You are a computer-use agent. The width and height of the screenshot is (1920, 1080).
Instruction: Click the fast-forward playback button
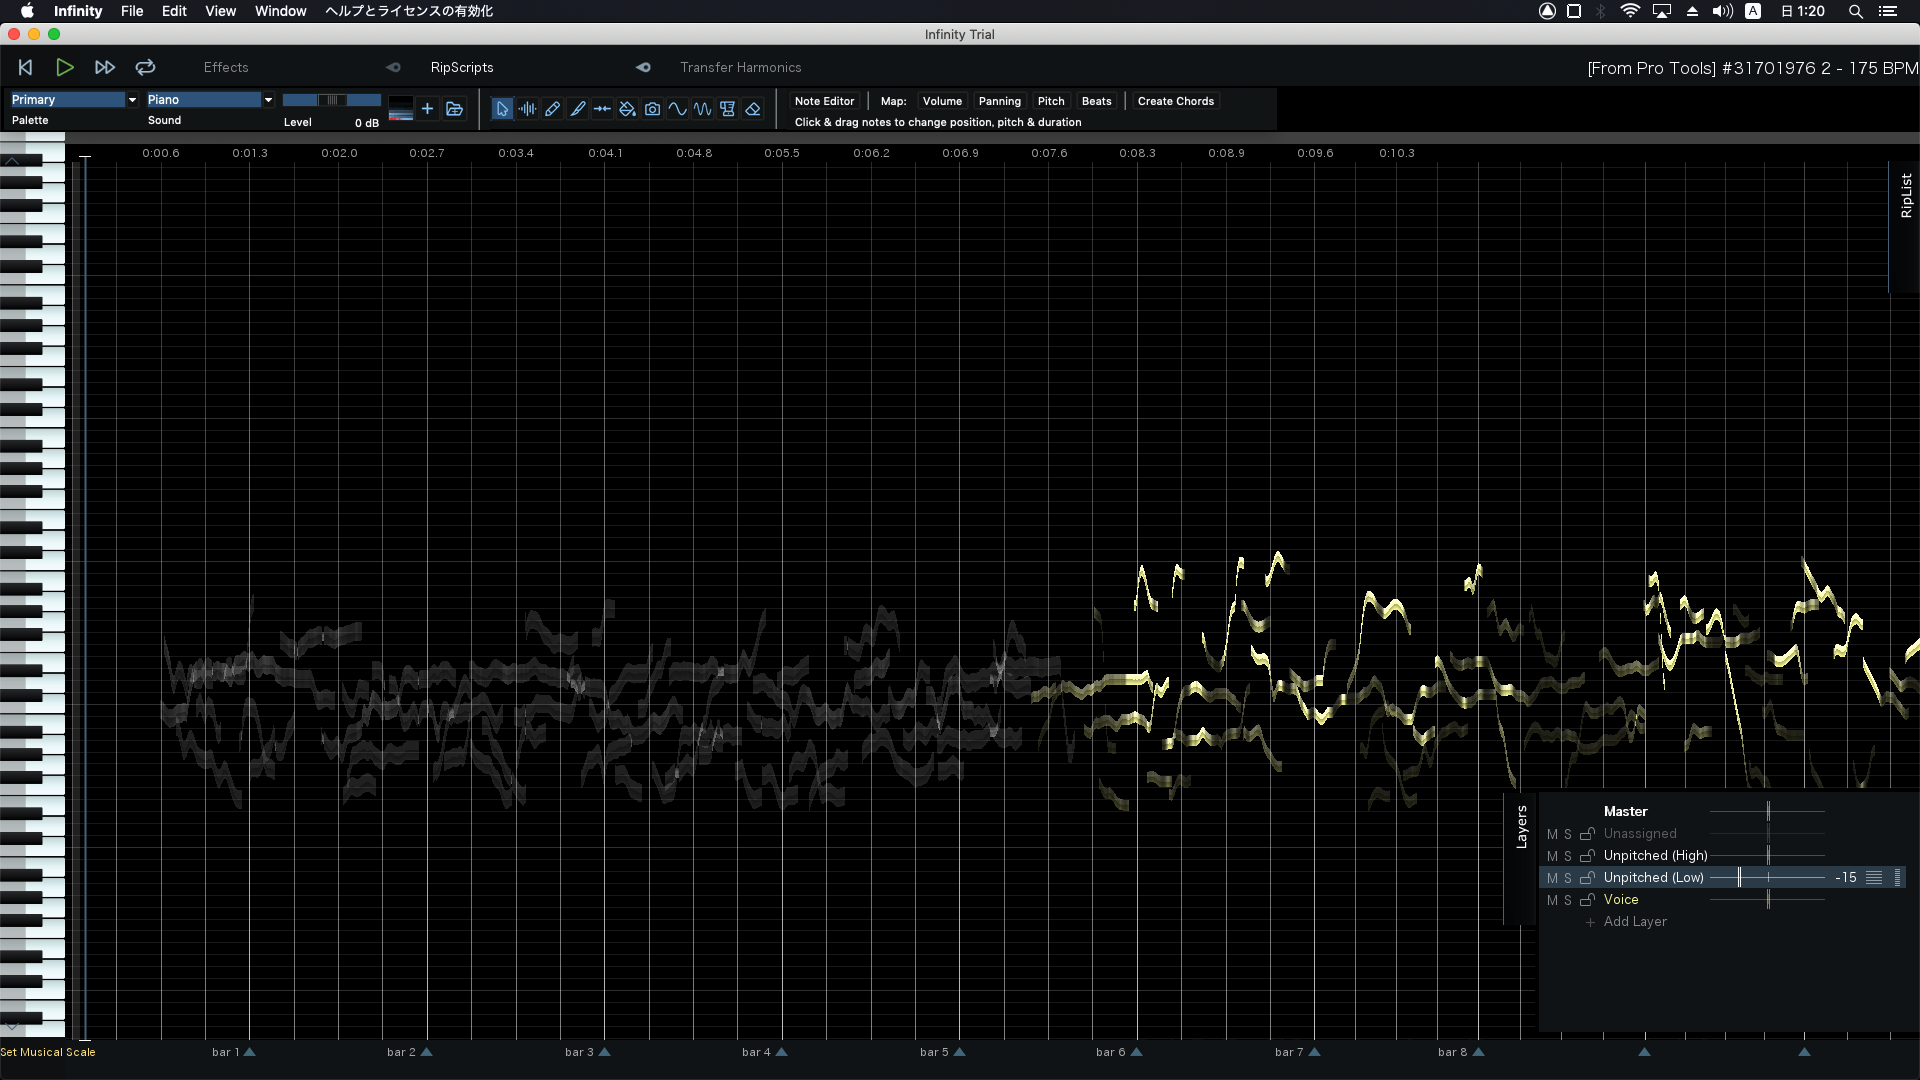pyautogui.click(x=105, y=67)
